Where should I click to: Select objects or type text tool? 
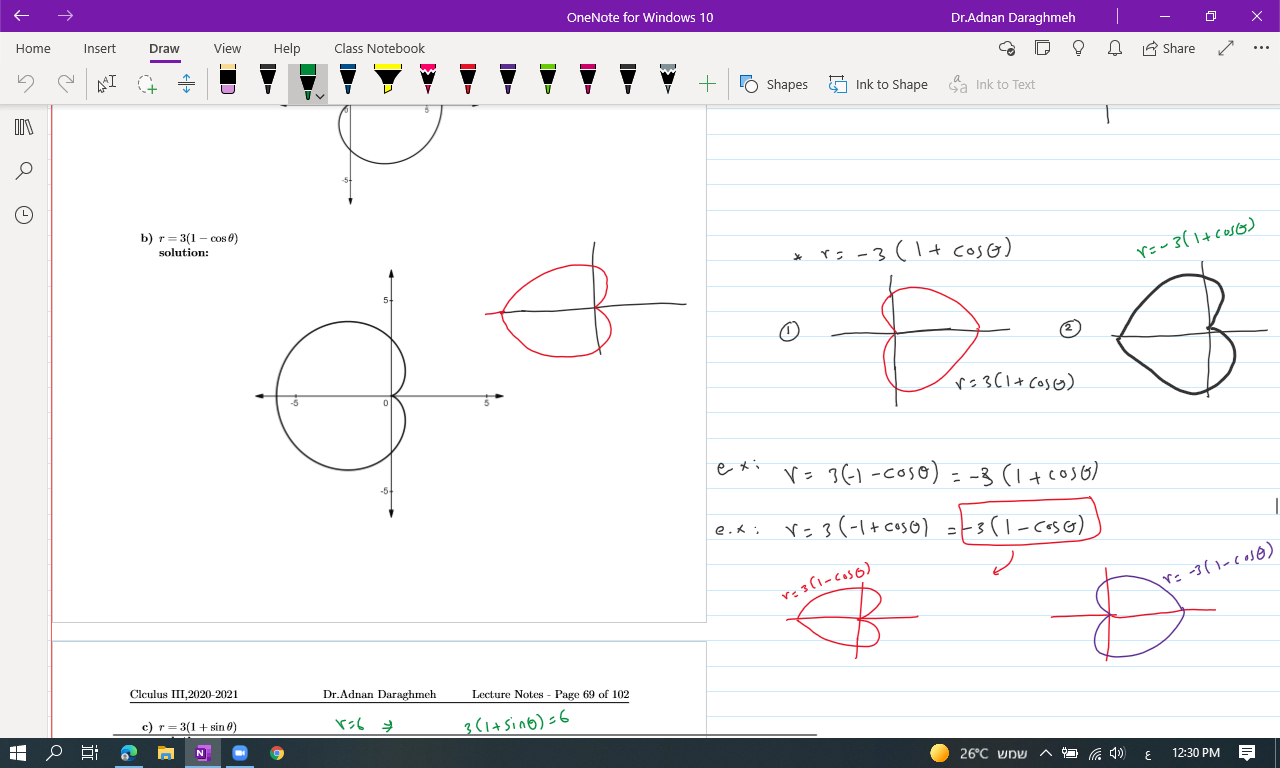(106, 84)
